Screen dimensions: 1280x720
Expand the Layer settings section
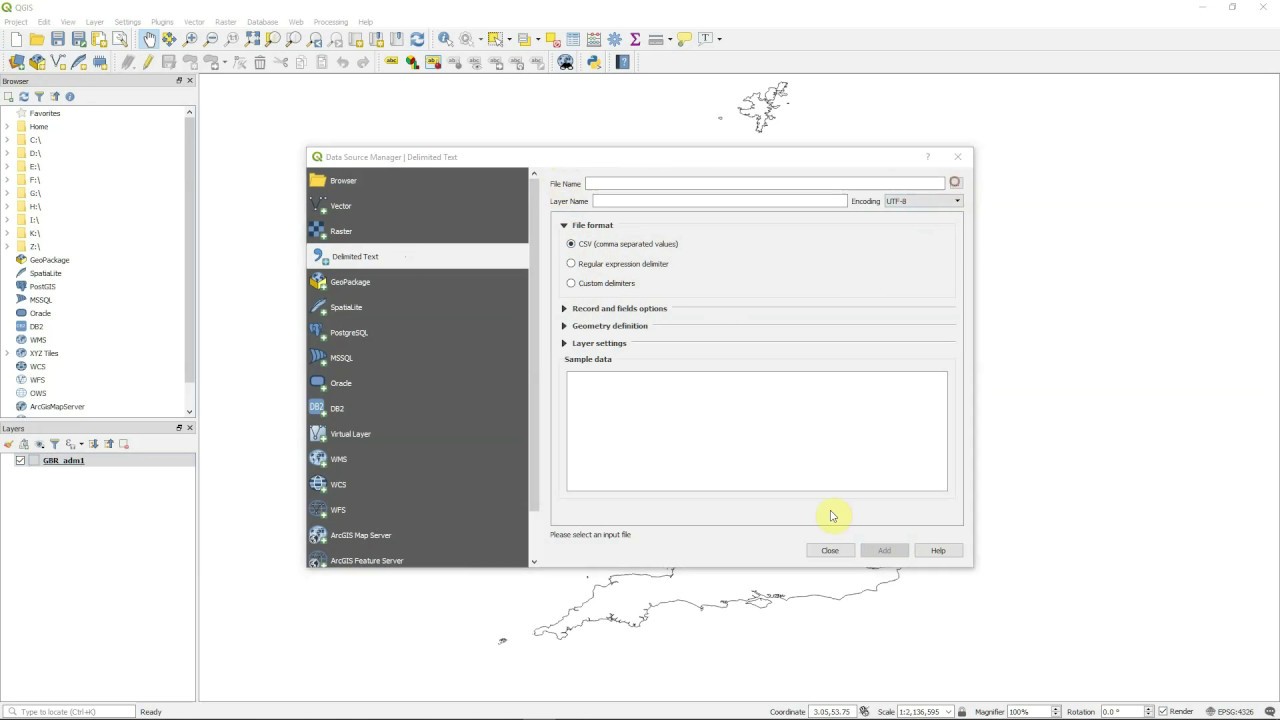564,344
